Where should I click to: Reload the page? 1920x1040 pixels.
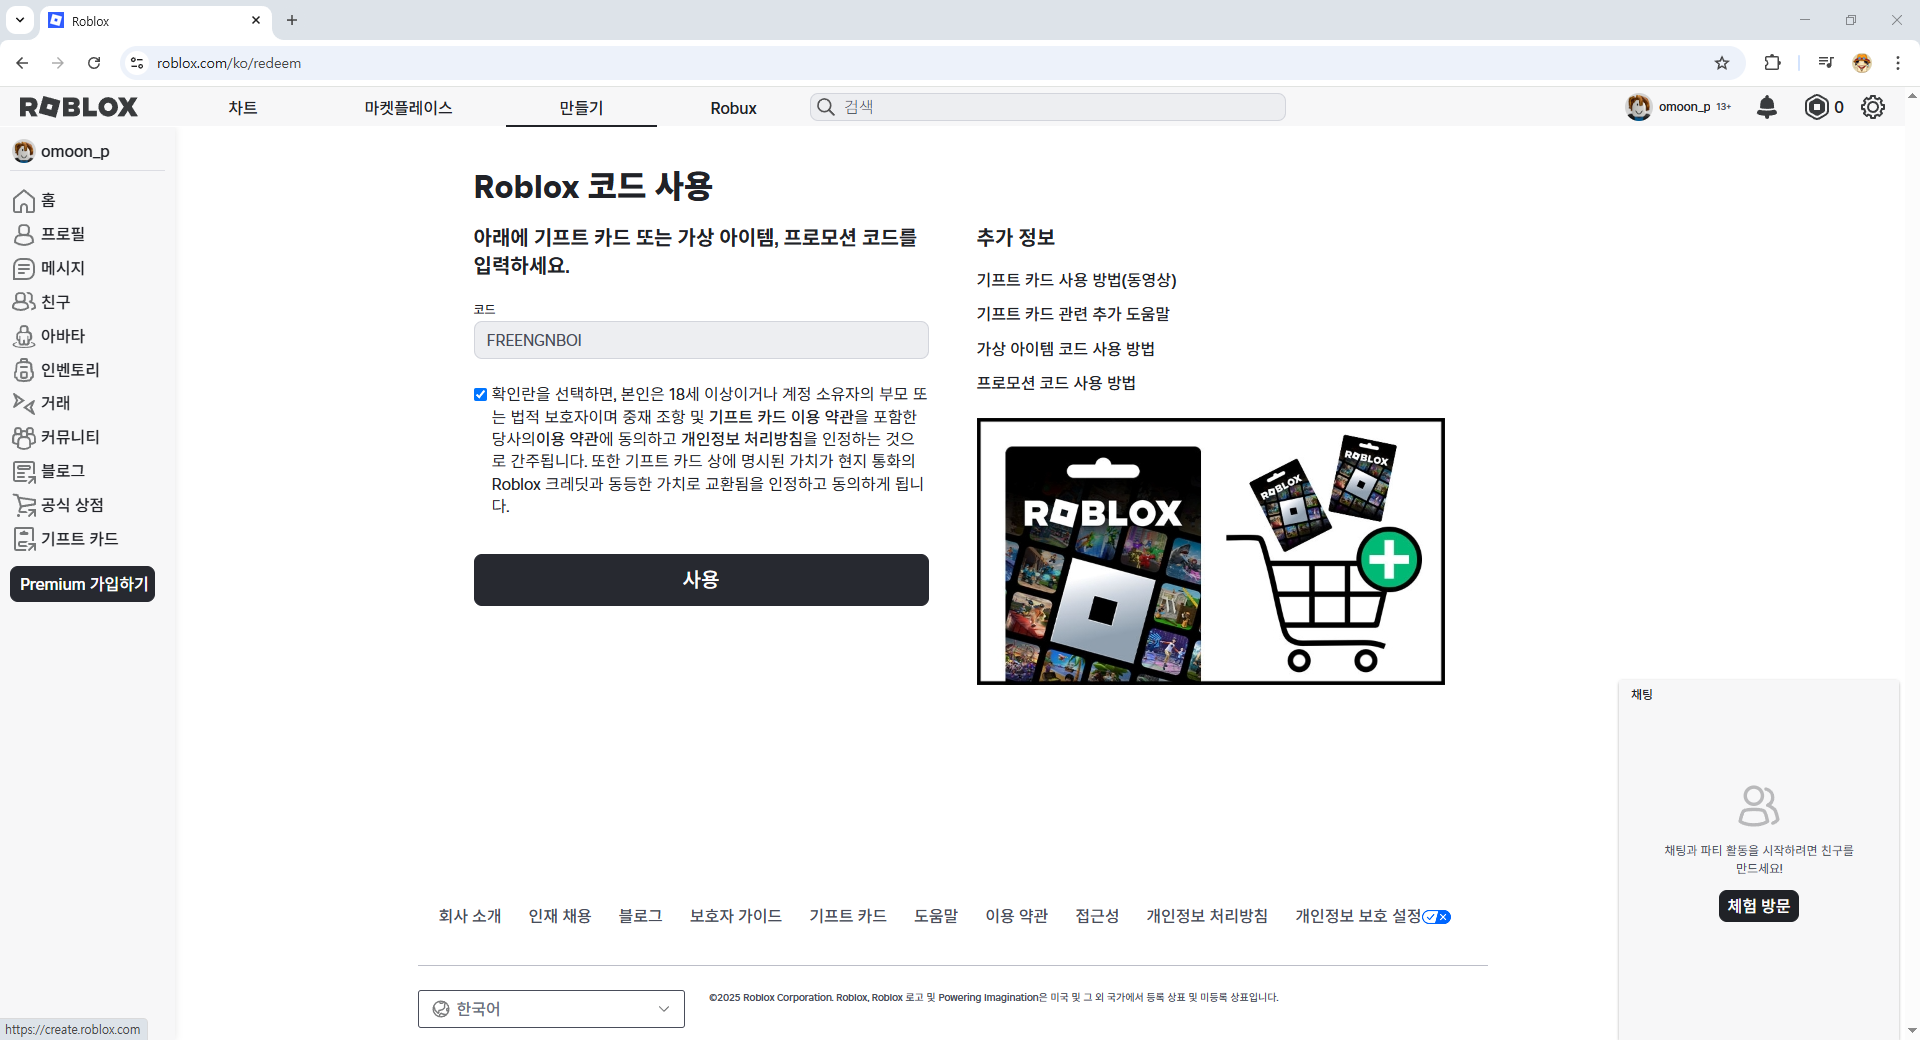(94, 63)
